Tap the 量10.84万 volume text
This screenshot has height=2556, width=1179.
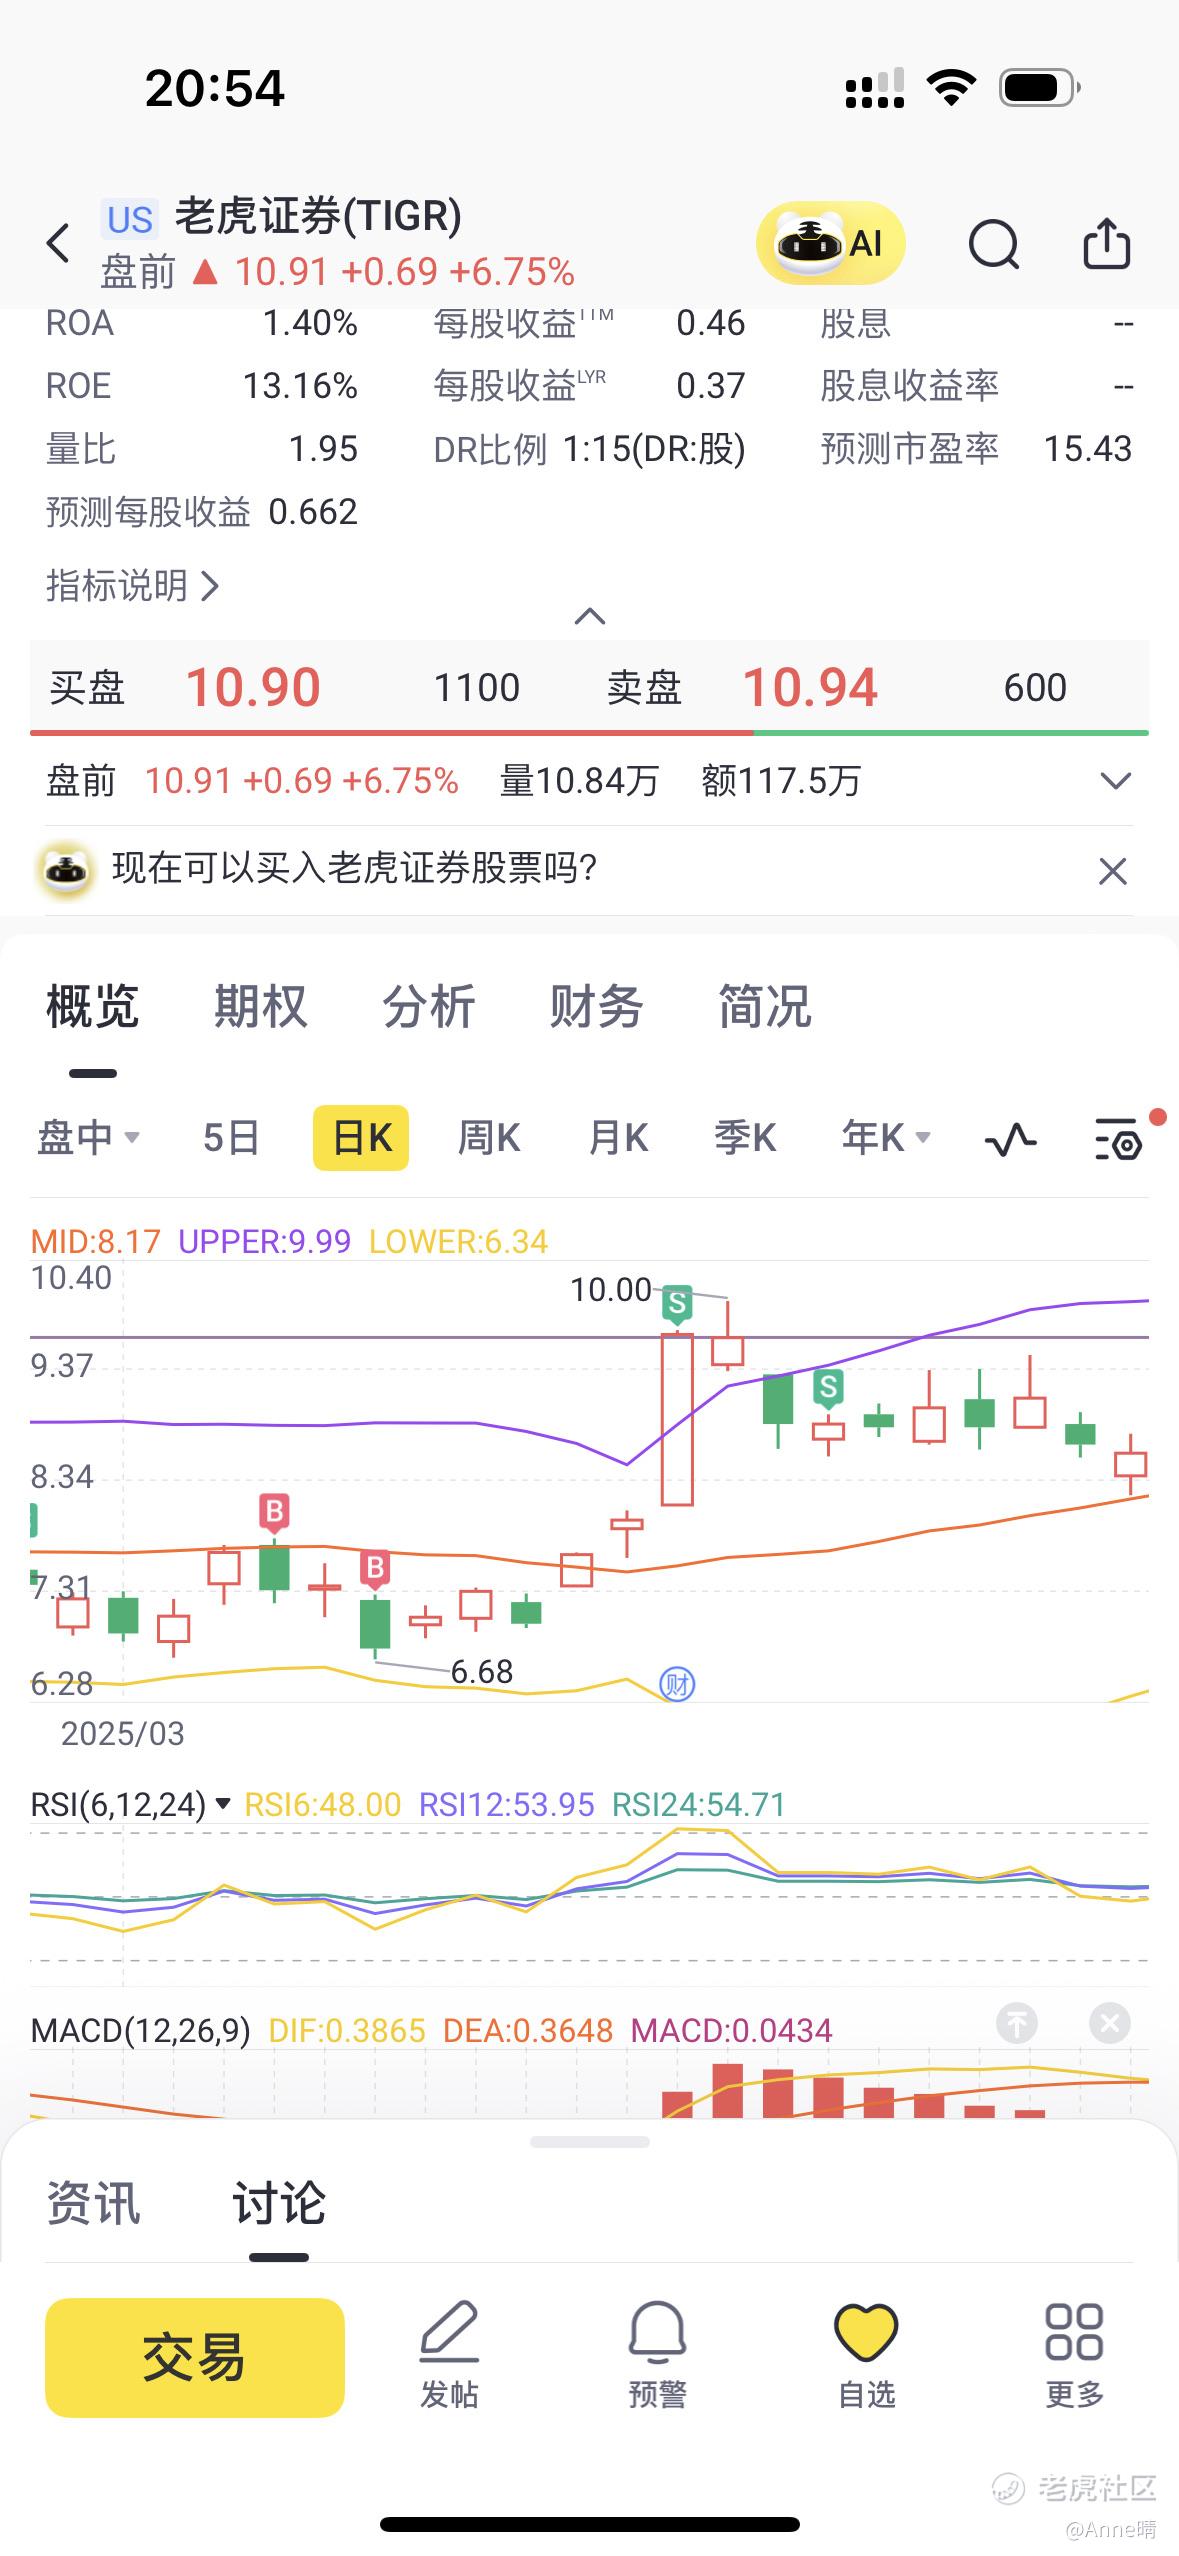click(x=579, y=781)
